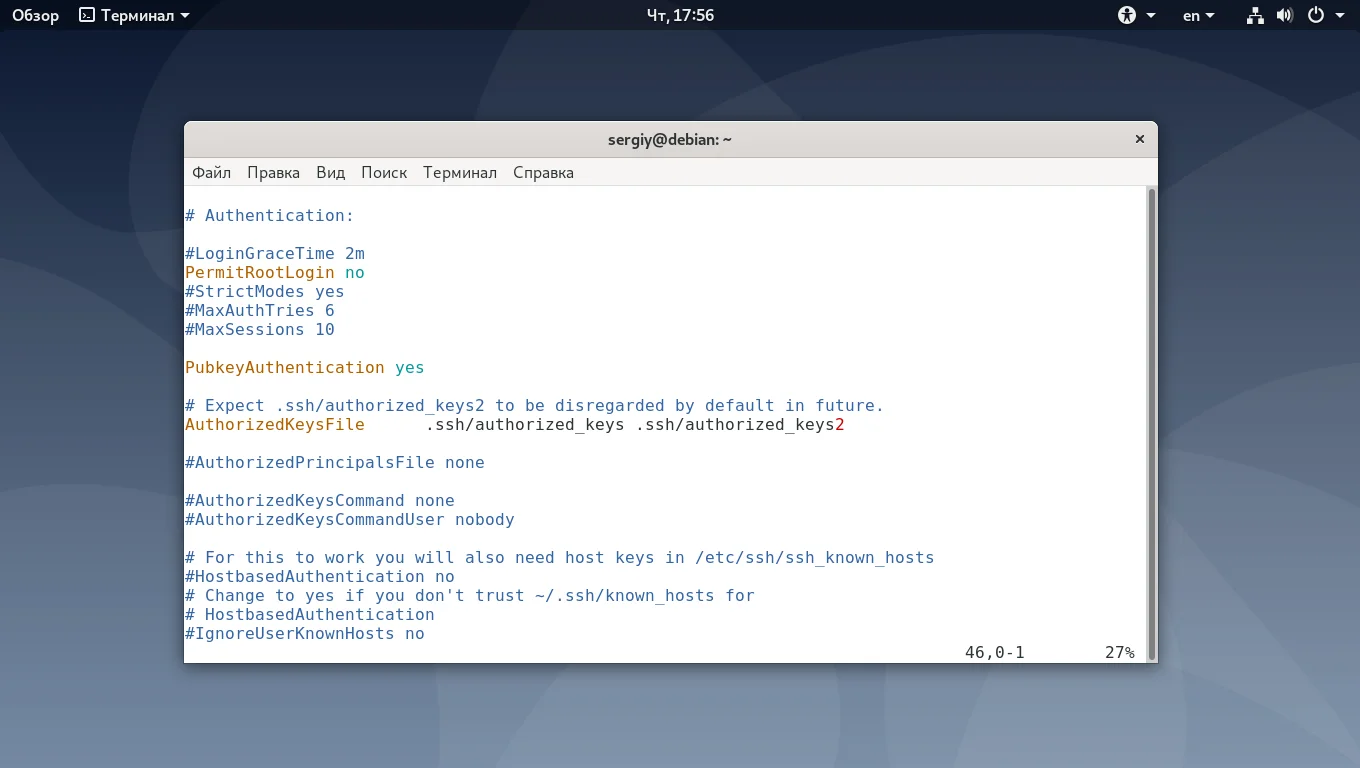Open the Вид menu

[330, 172]
